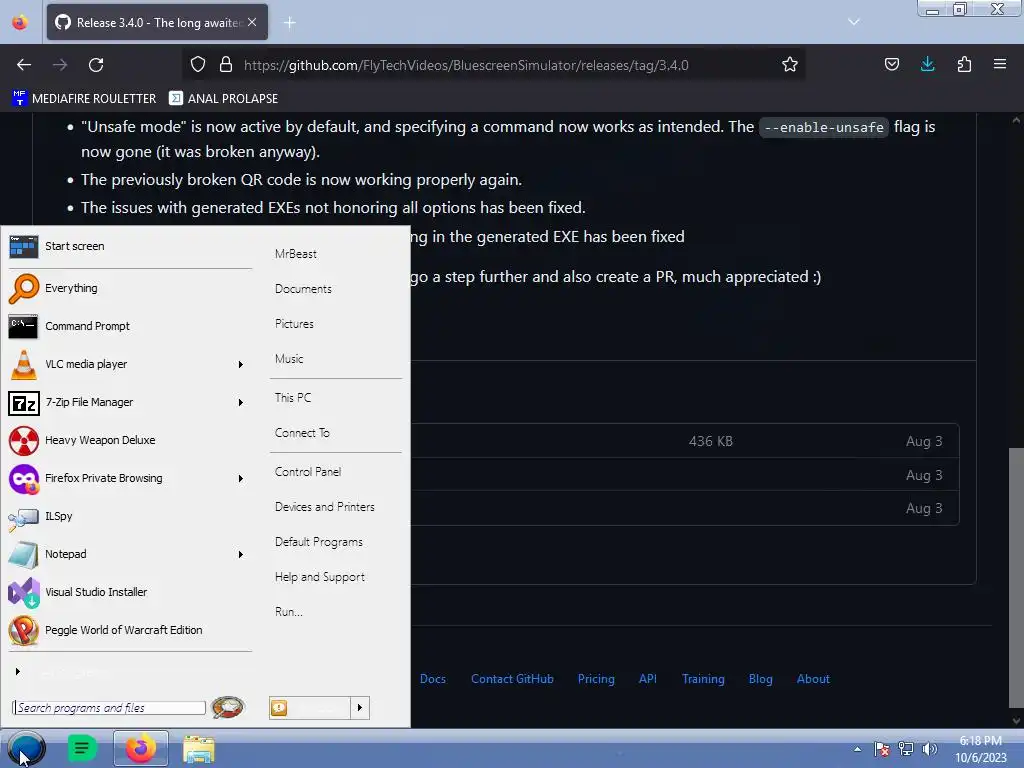Open Pricing footer link
The width and height of the screenshot is (1024, 768).
[596, 679]
